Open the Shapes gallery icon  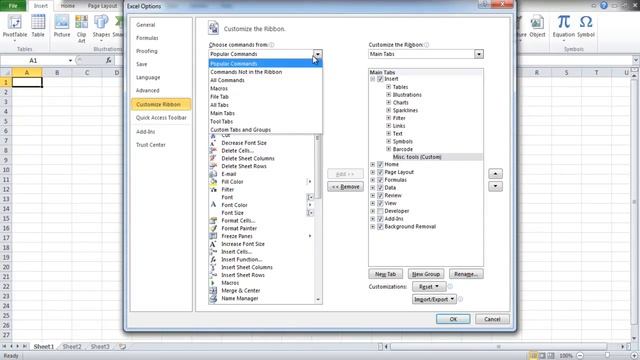click(101, 22)
